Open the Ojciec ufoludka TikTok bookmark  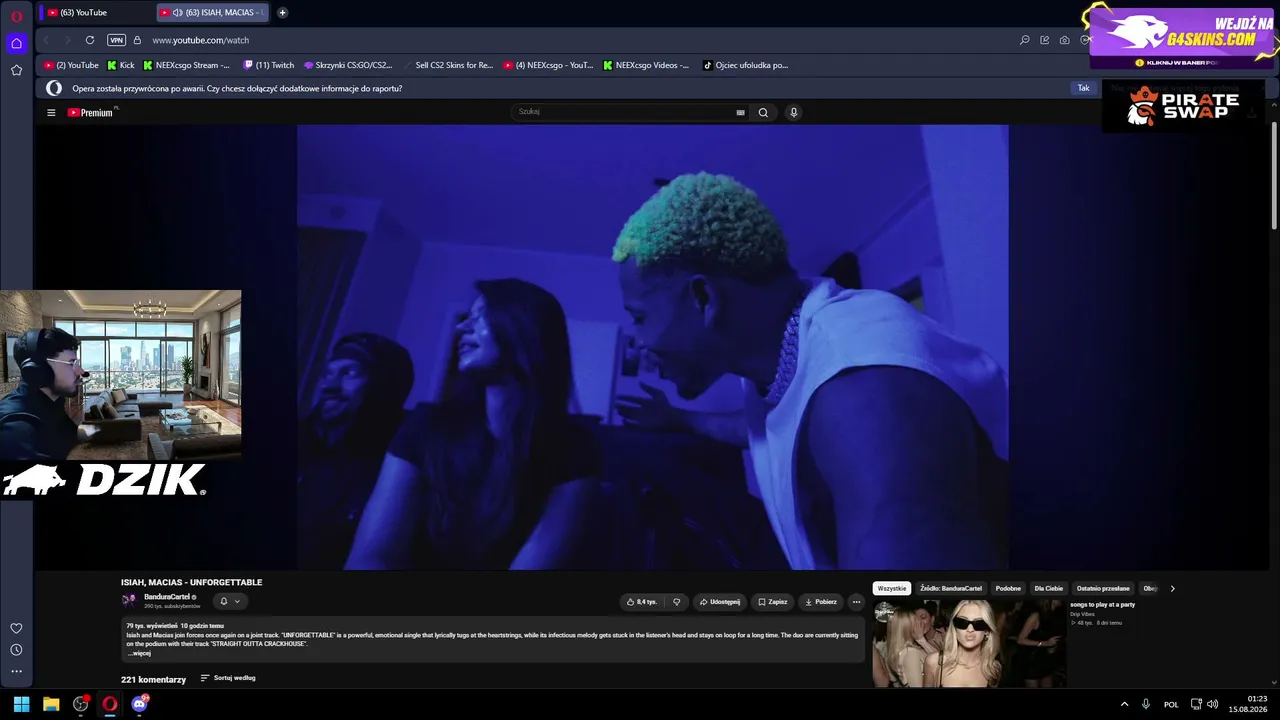click(745, 65)
